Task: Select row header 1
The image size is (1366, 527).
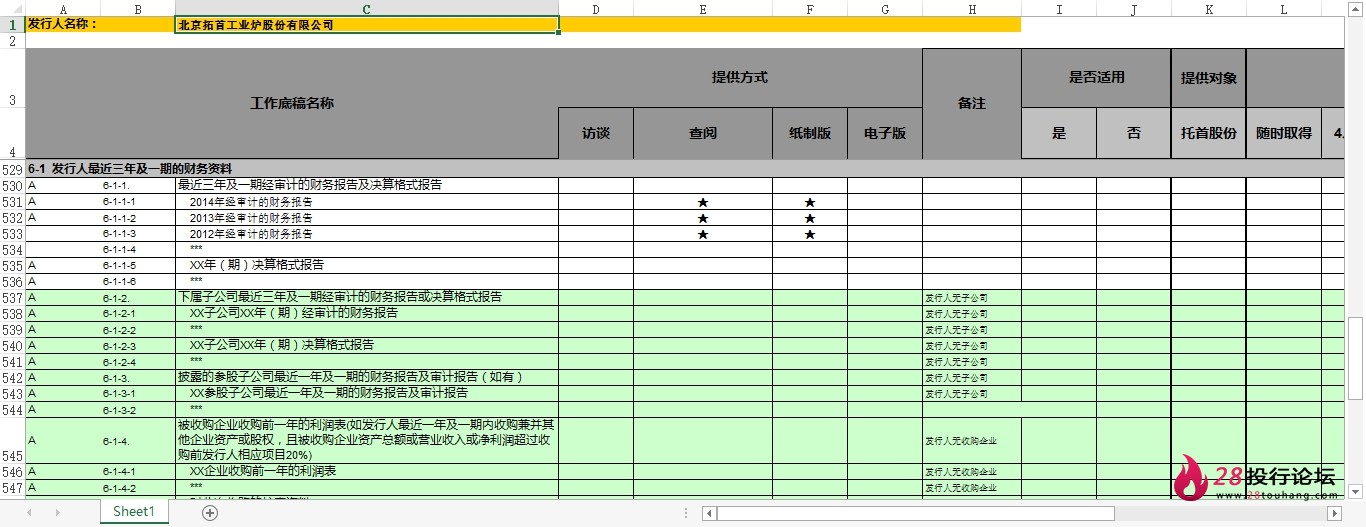Action: (13, 25)
